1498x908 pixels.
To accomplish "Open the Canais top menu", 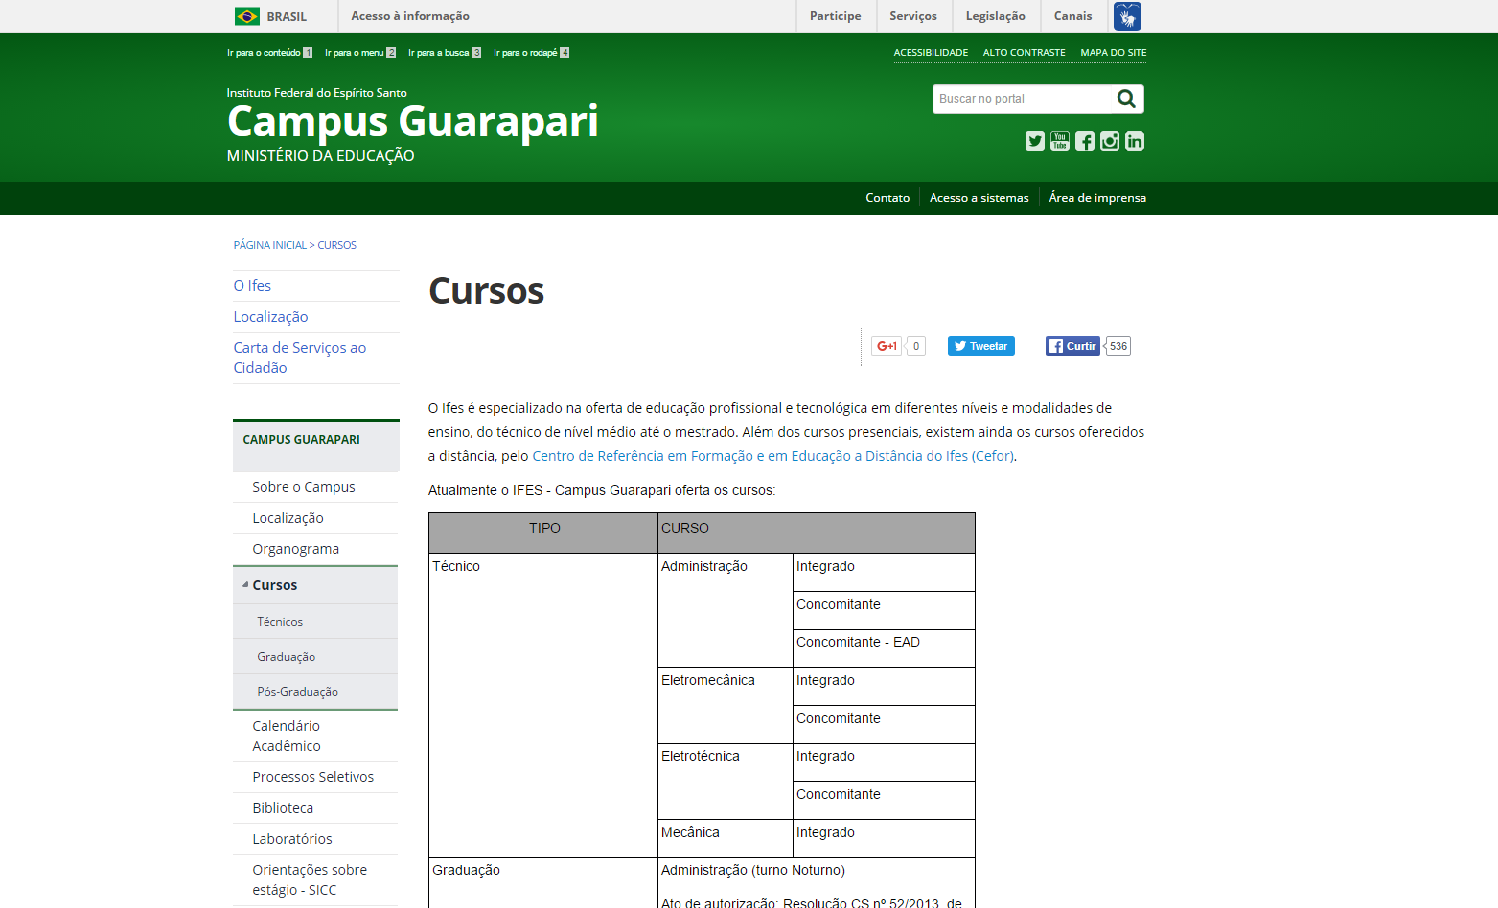I will (1073, 16).
